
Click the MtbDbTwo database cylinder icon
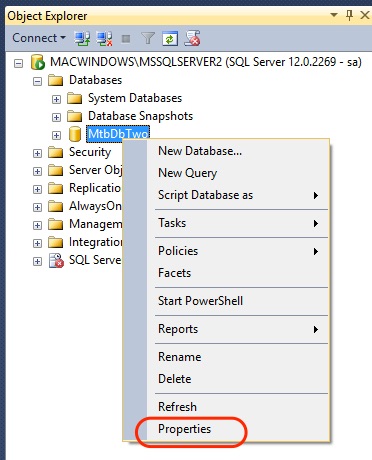(x=75, y=134)
